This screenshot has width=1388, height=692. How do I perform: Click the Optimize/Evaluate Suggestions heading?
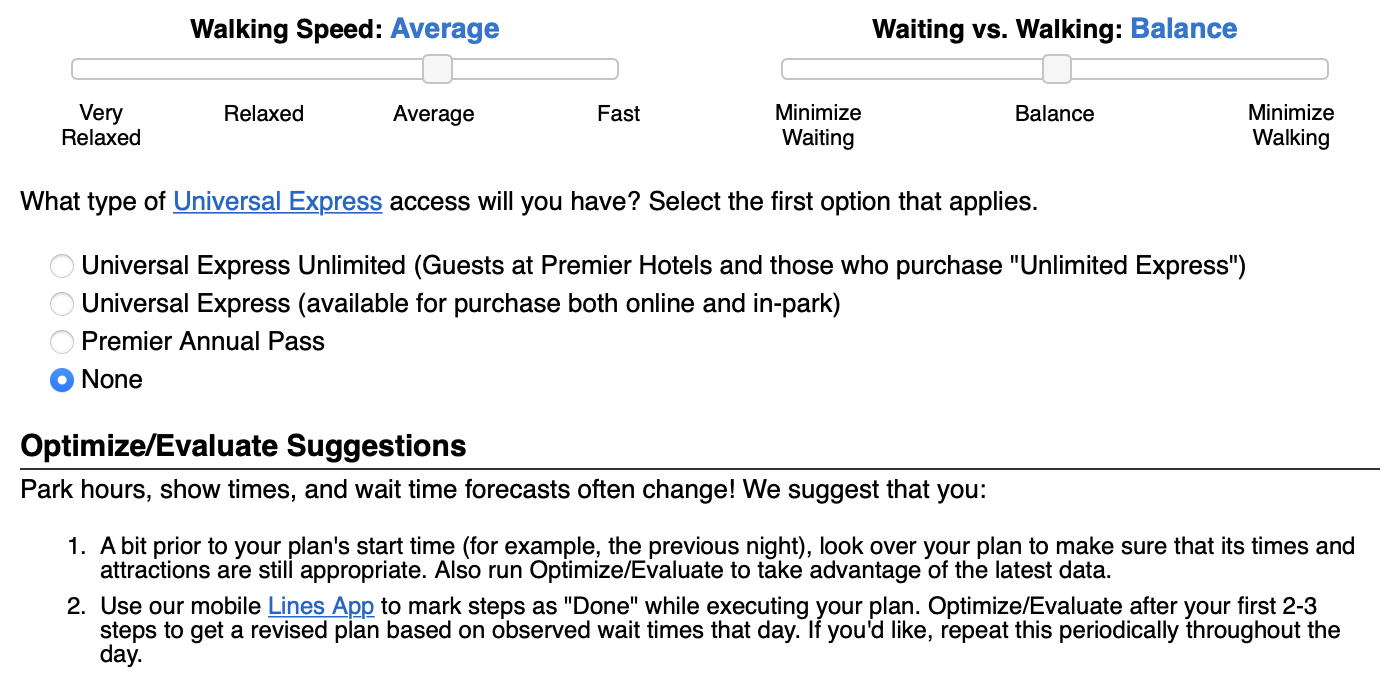click(x=242, y=446)
